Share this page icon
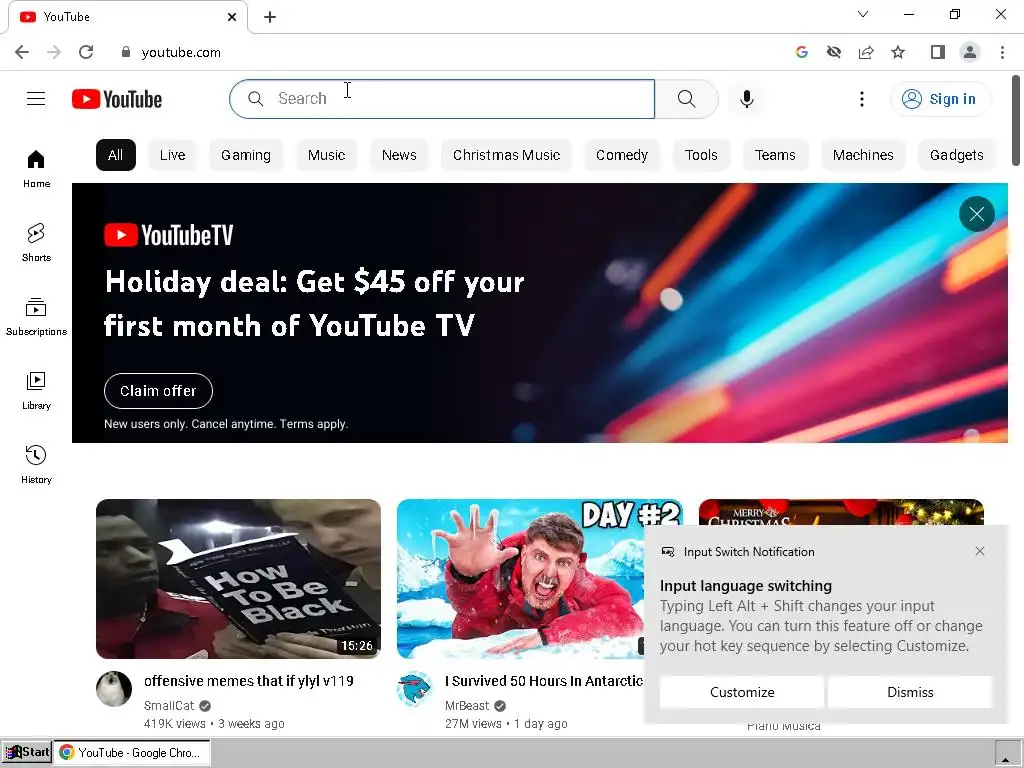 866,52
